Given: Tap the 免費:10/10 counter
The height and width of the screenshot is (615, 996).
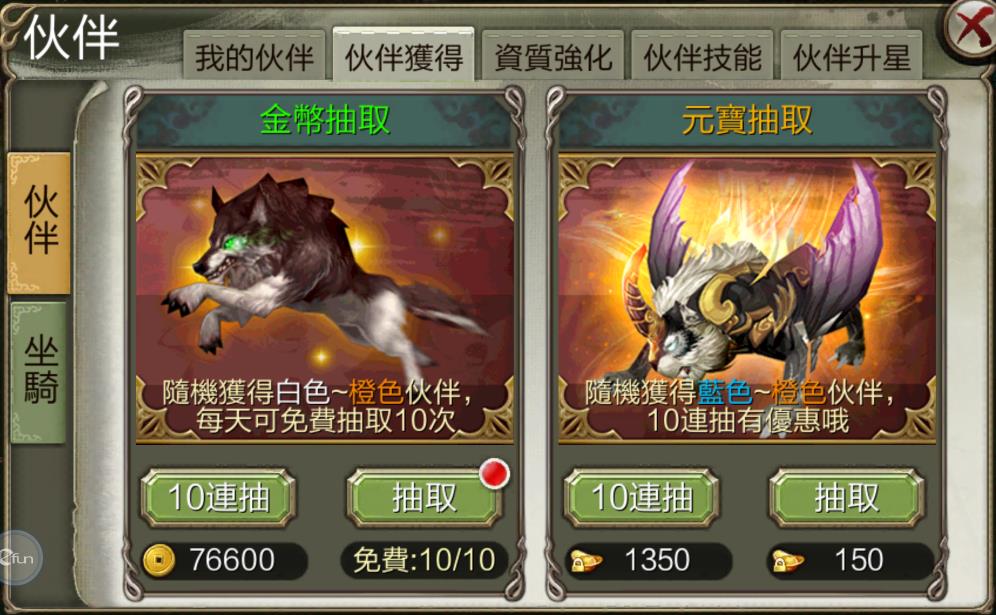Looking at the screenshot, I should 424,560.
